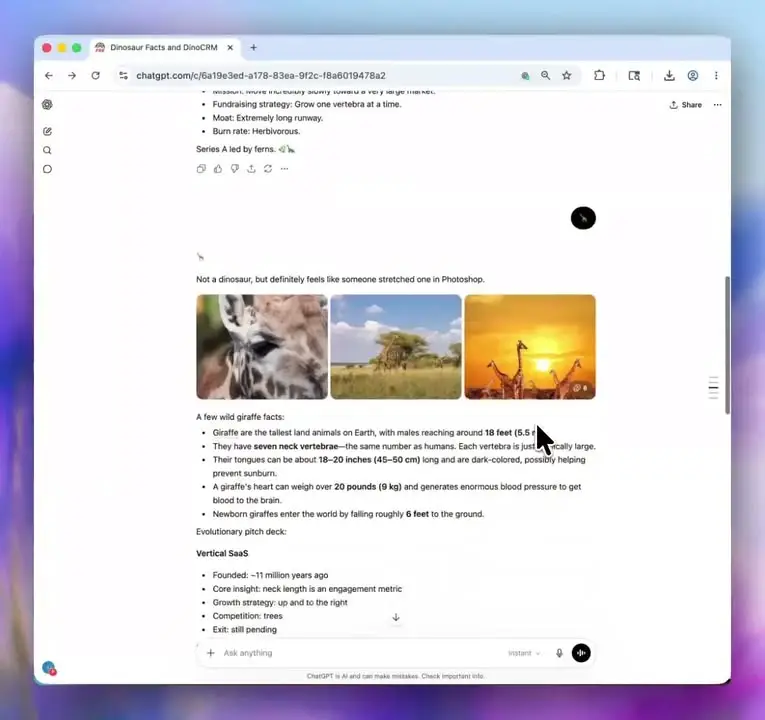Open site information icon in address bar

[x=123, y=76]
